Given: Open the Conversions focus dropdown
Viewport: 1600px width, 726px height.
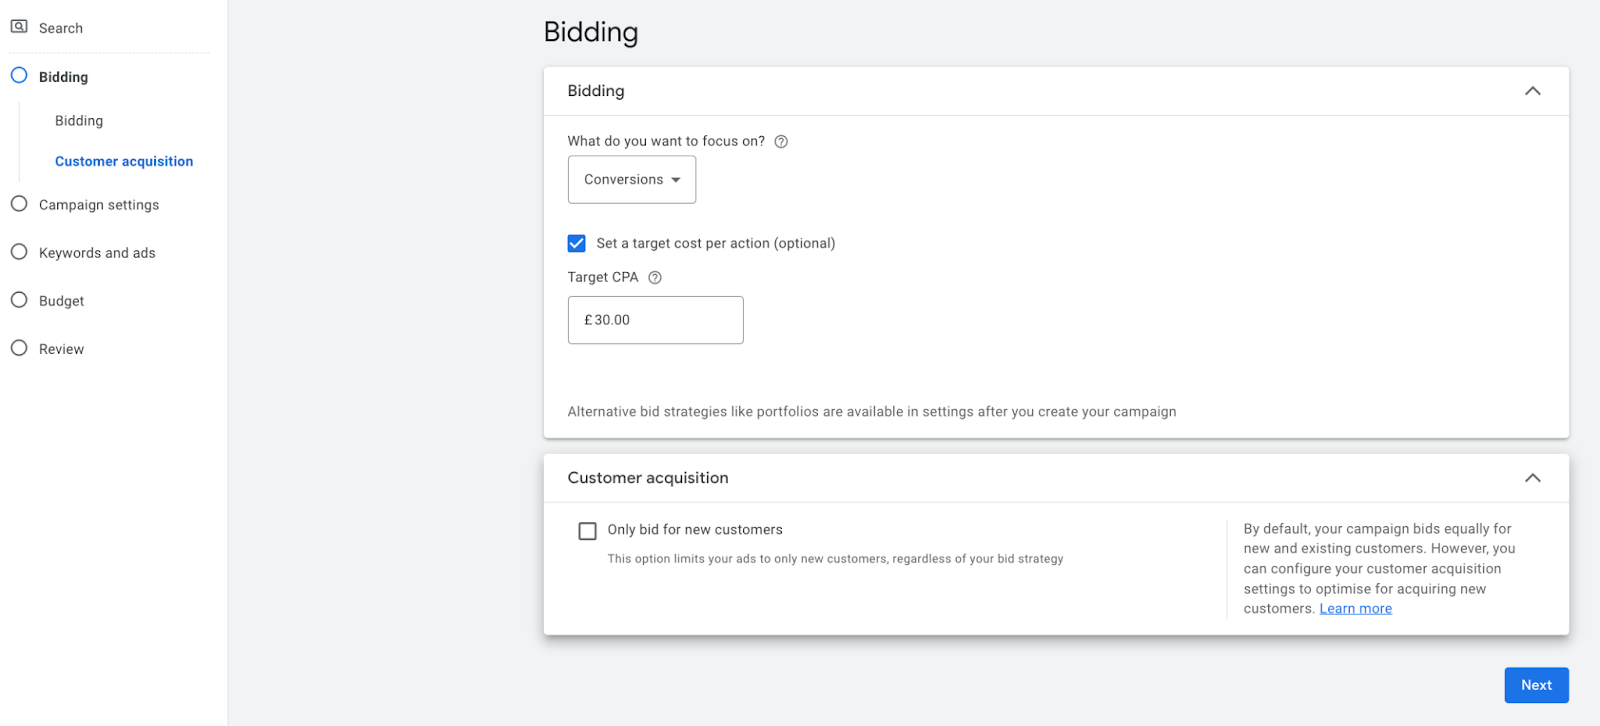Looking at the screenshot, I should [x=632, y=180].
